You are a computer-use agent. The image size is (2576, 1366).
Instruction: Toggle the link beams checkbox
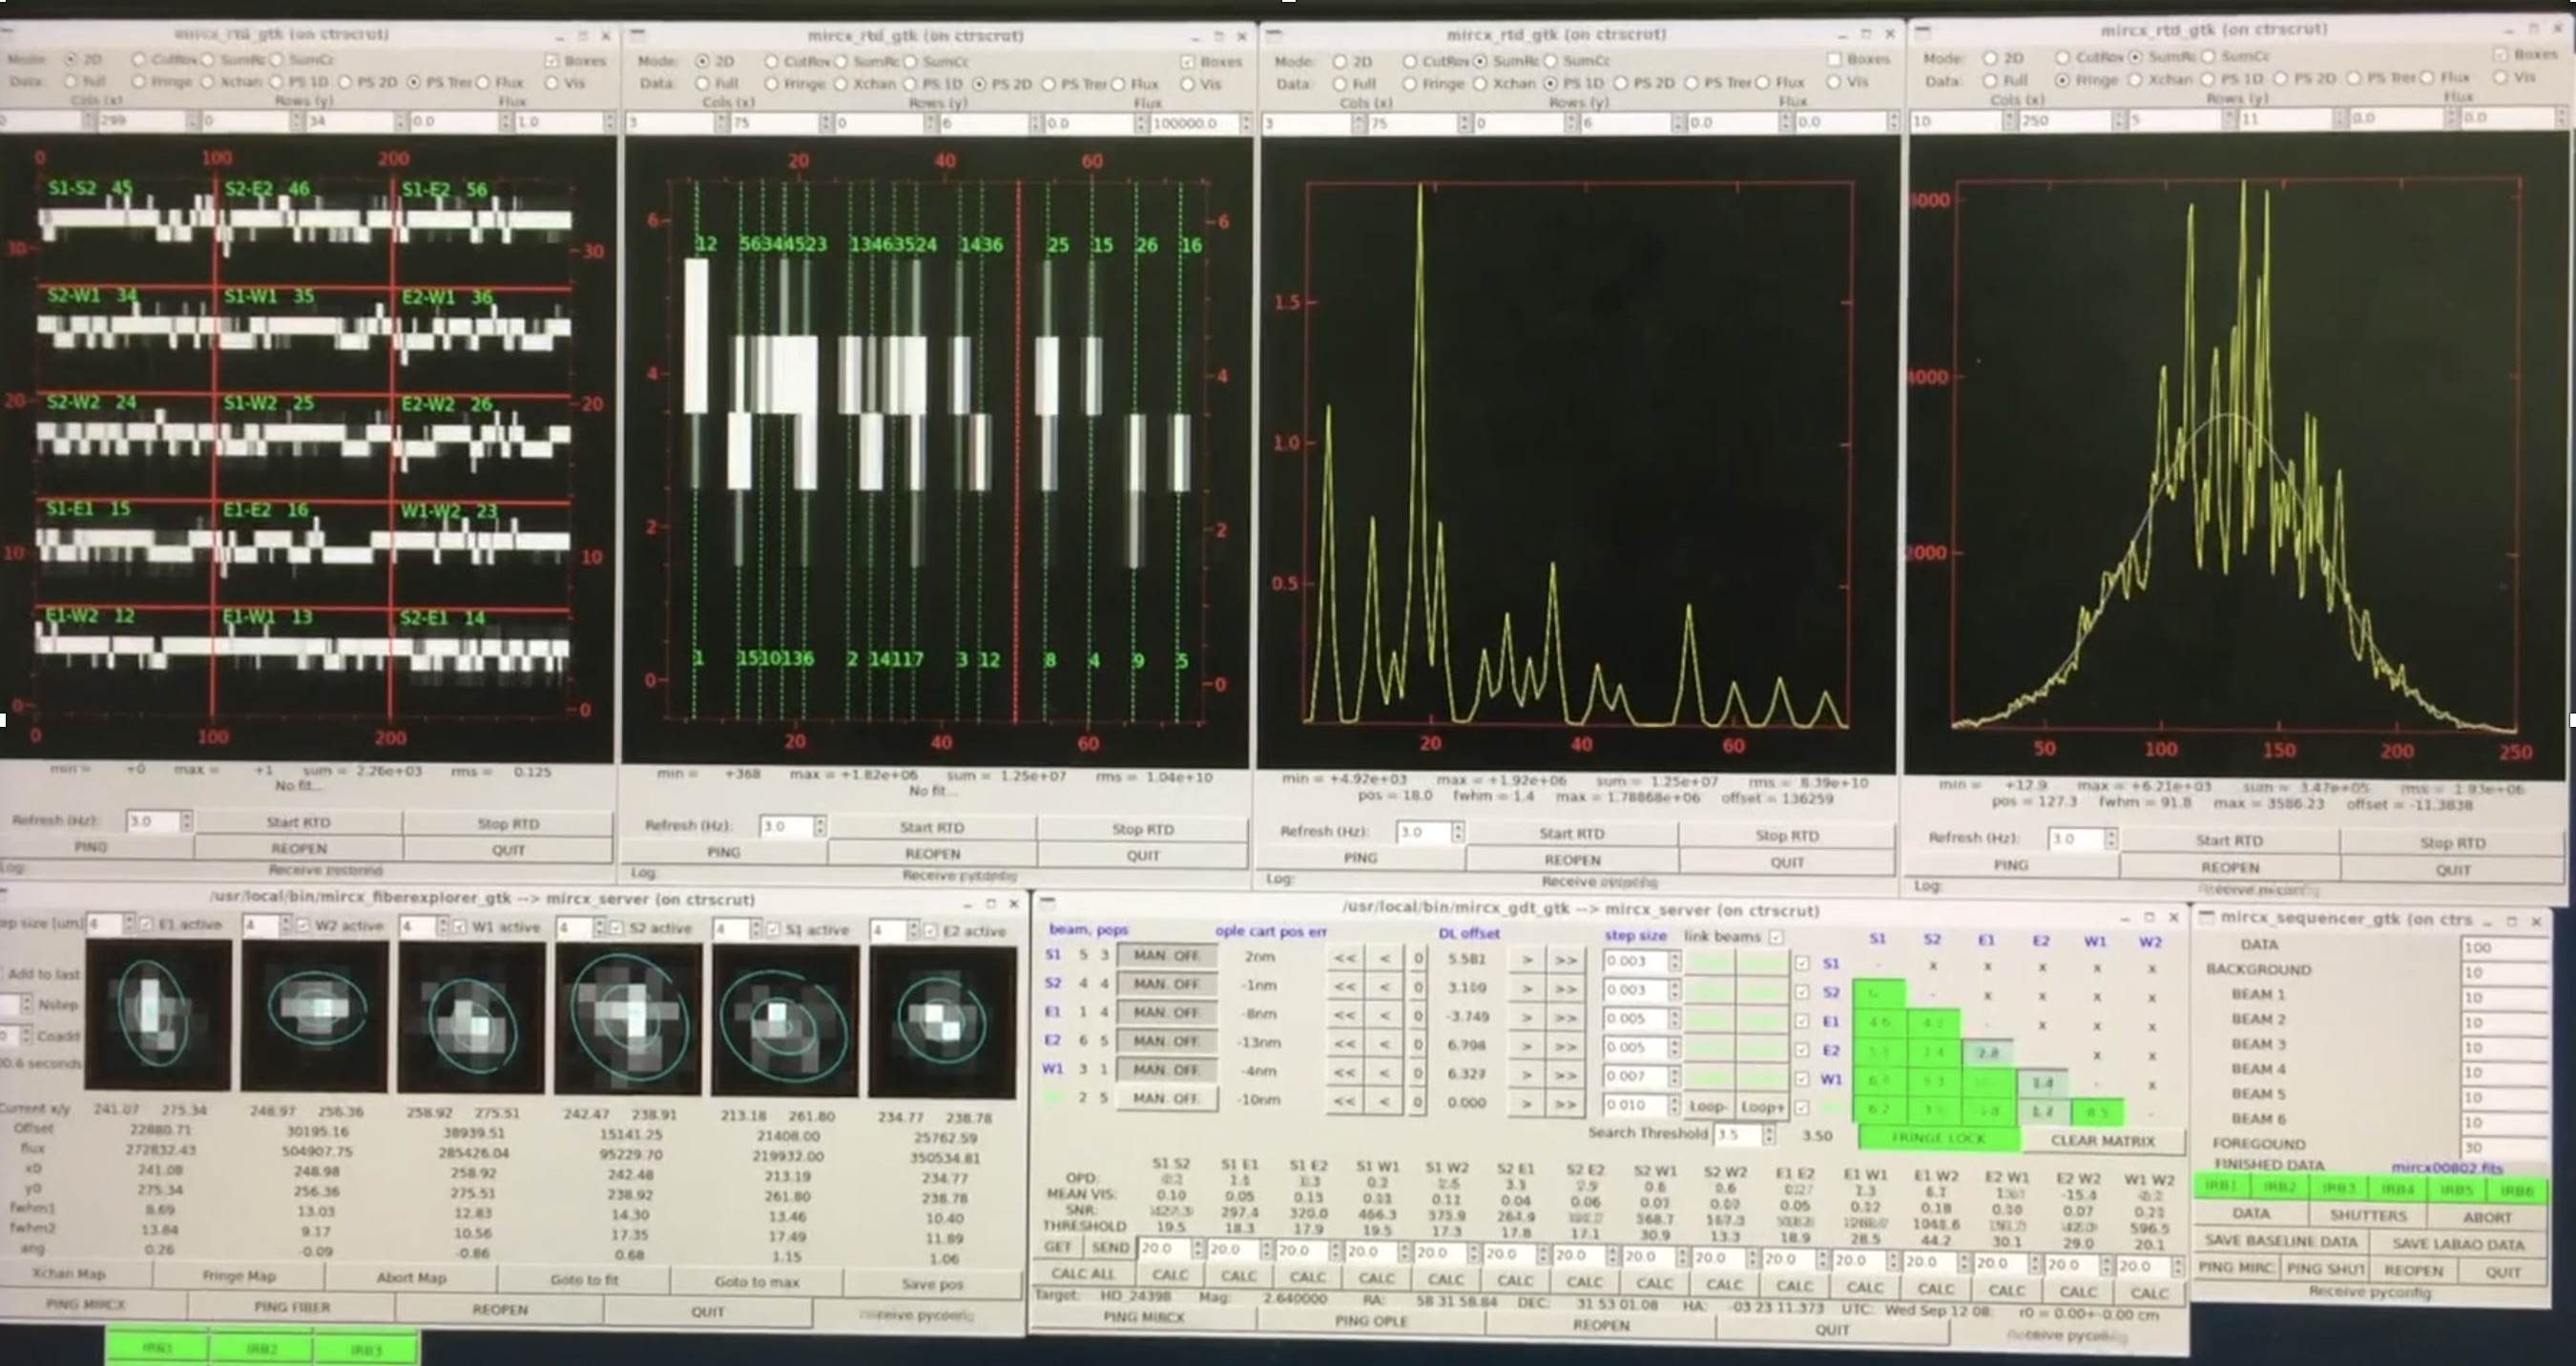click(1776, 937)
